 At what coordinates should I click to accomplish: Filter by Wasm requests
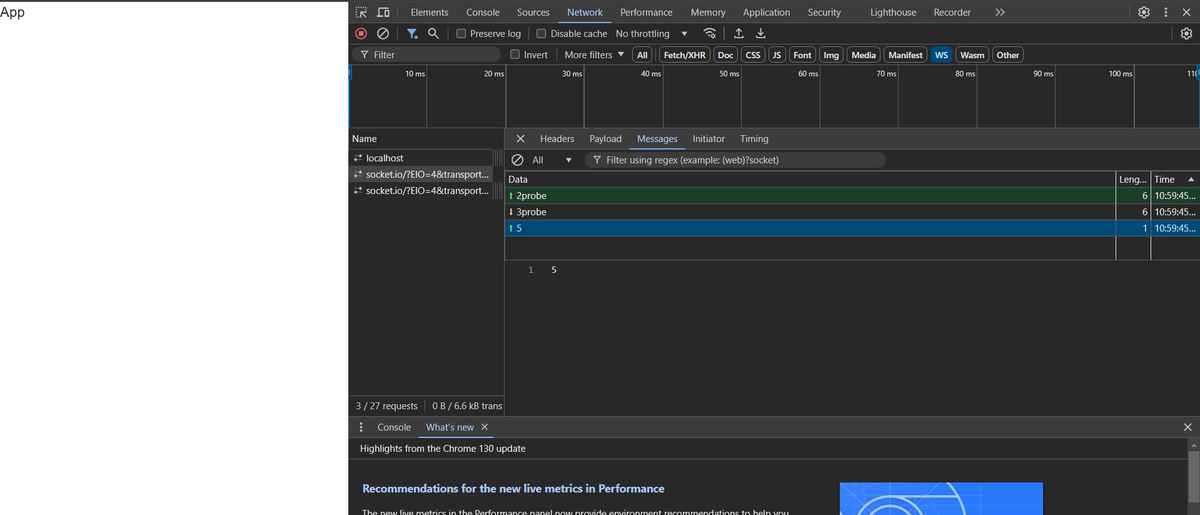(x=972, y=55)
